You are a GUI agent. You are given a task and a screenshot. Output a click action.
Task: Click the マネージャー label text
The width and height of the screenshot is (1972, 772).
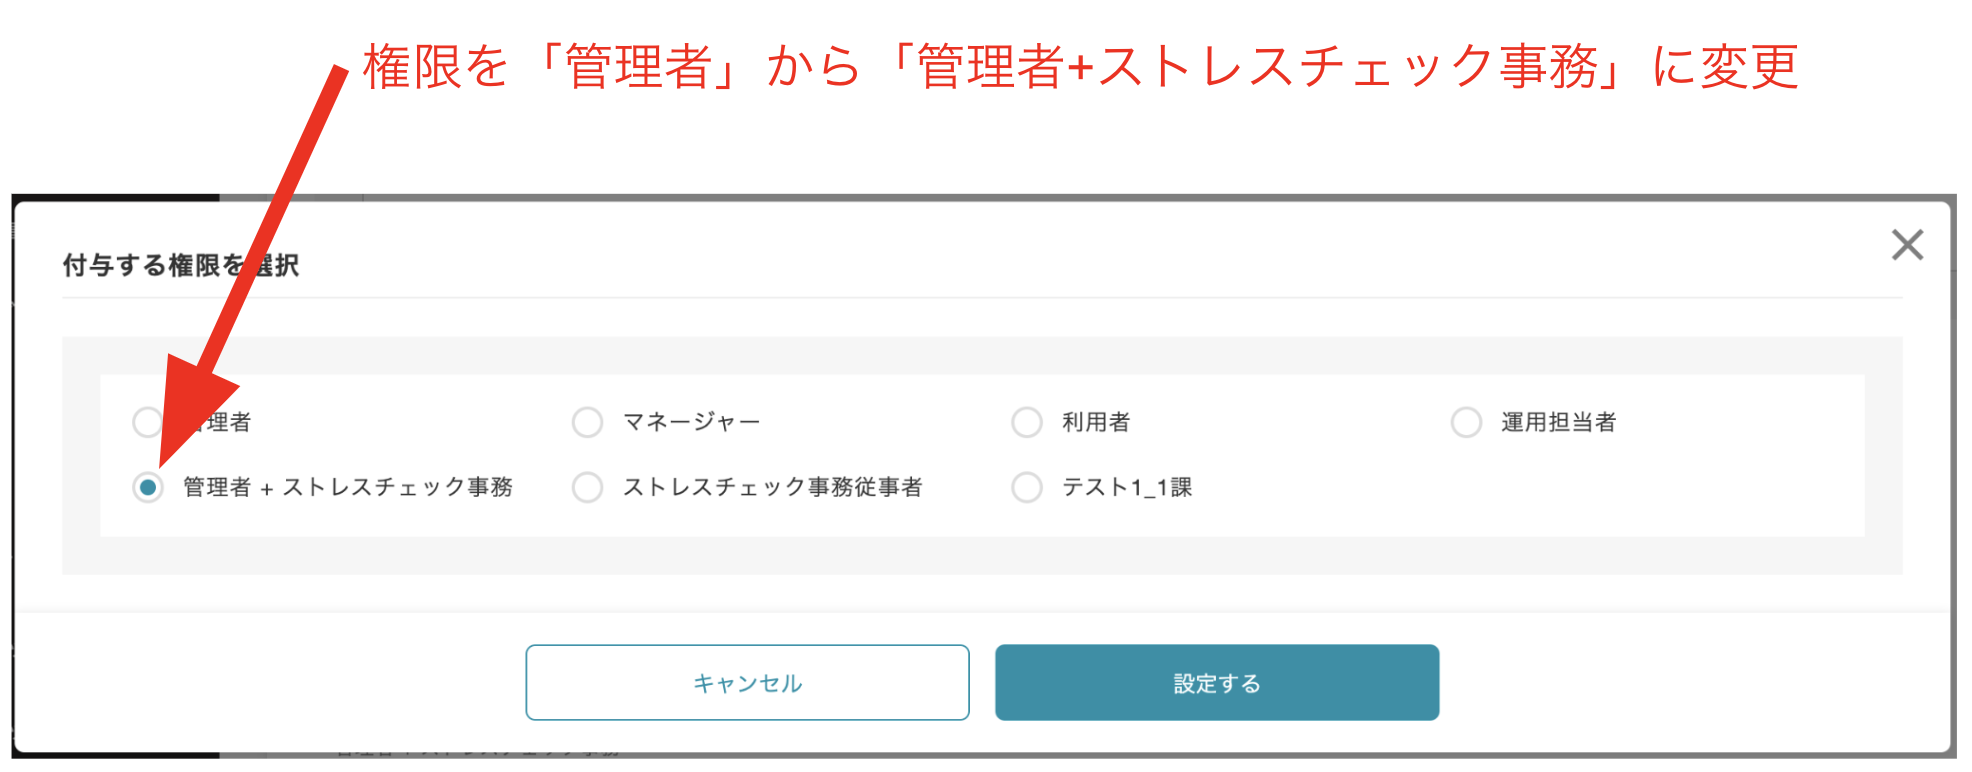pyautogui.click(x=692, y=422)
